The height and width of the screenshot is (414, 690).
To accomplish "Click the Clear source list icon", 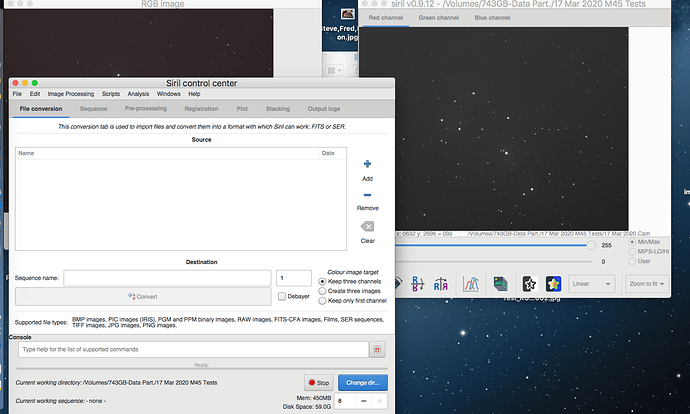I will pos(367,227).
